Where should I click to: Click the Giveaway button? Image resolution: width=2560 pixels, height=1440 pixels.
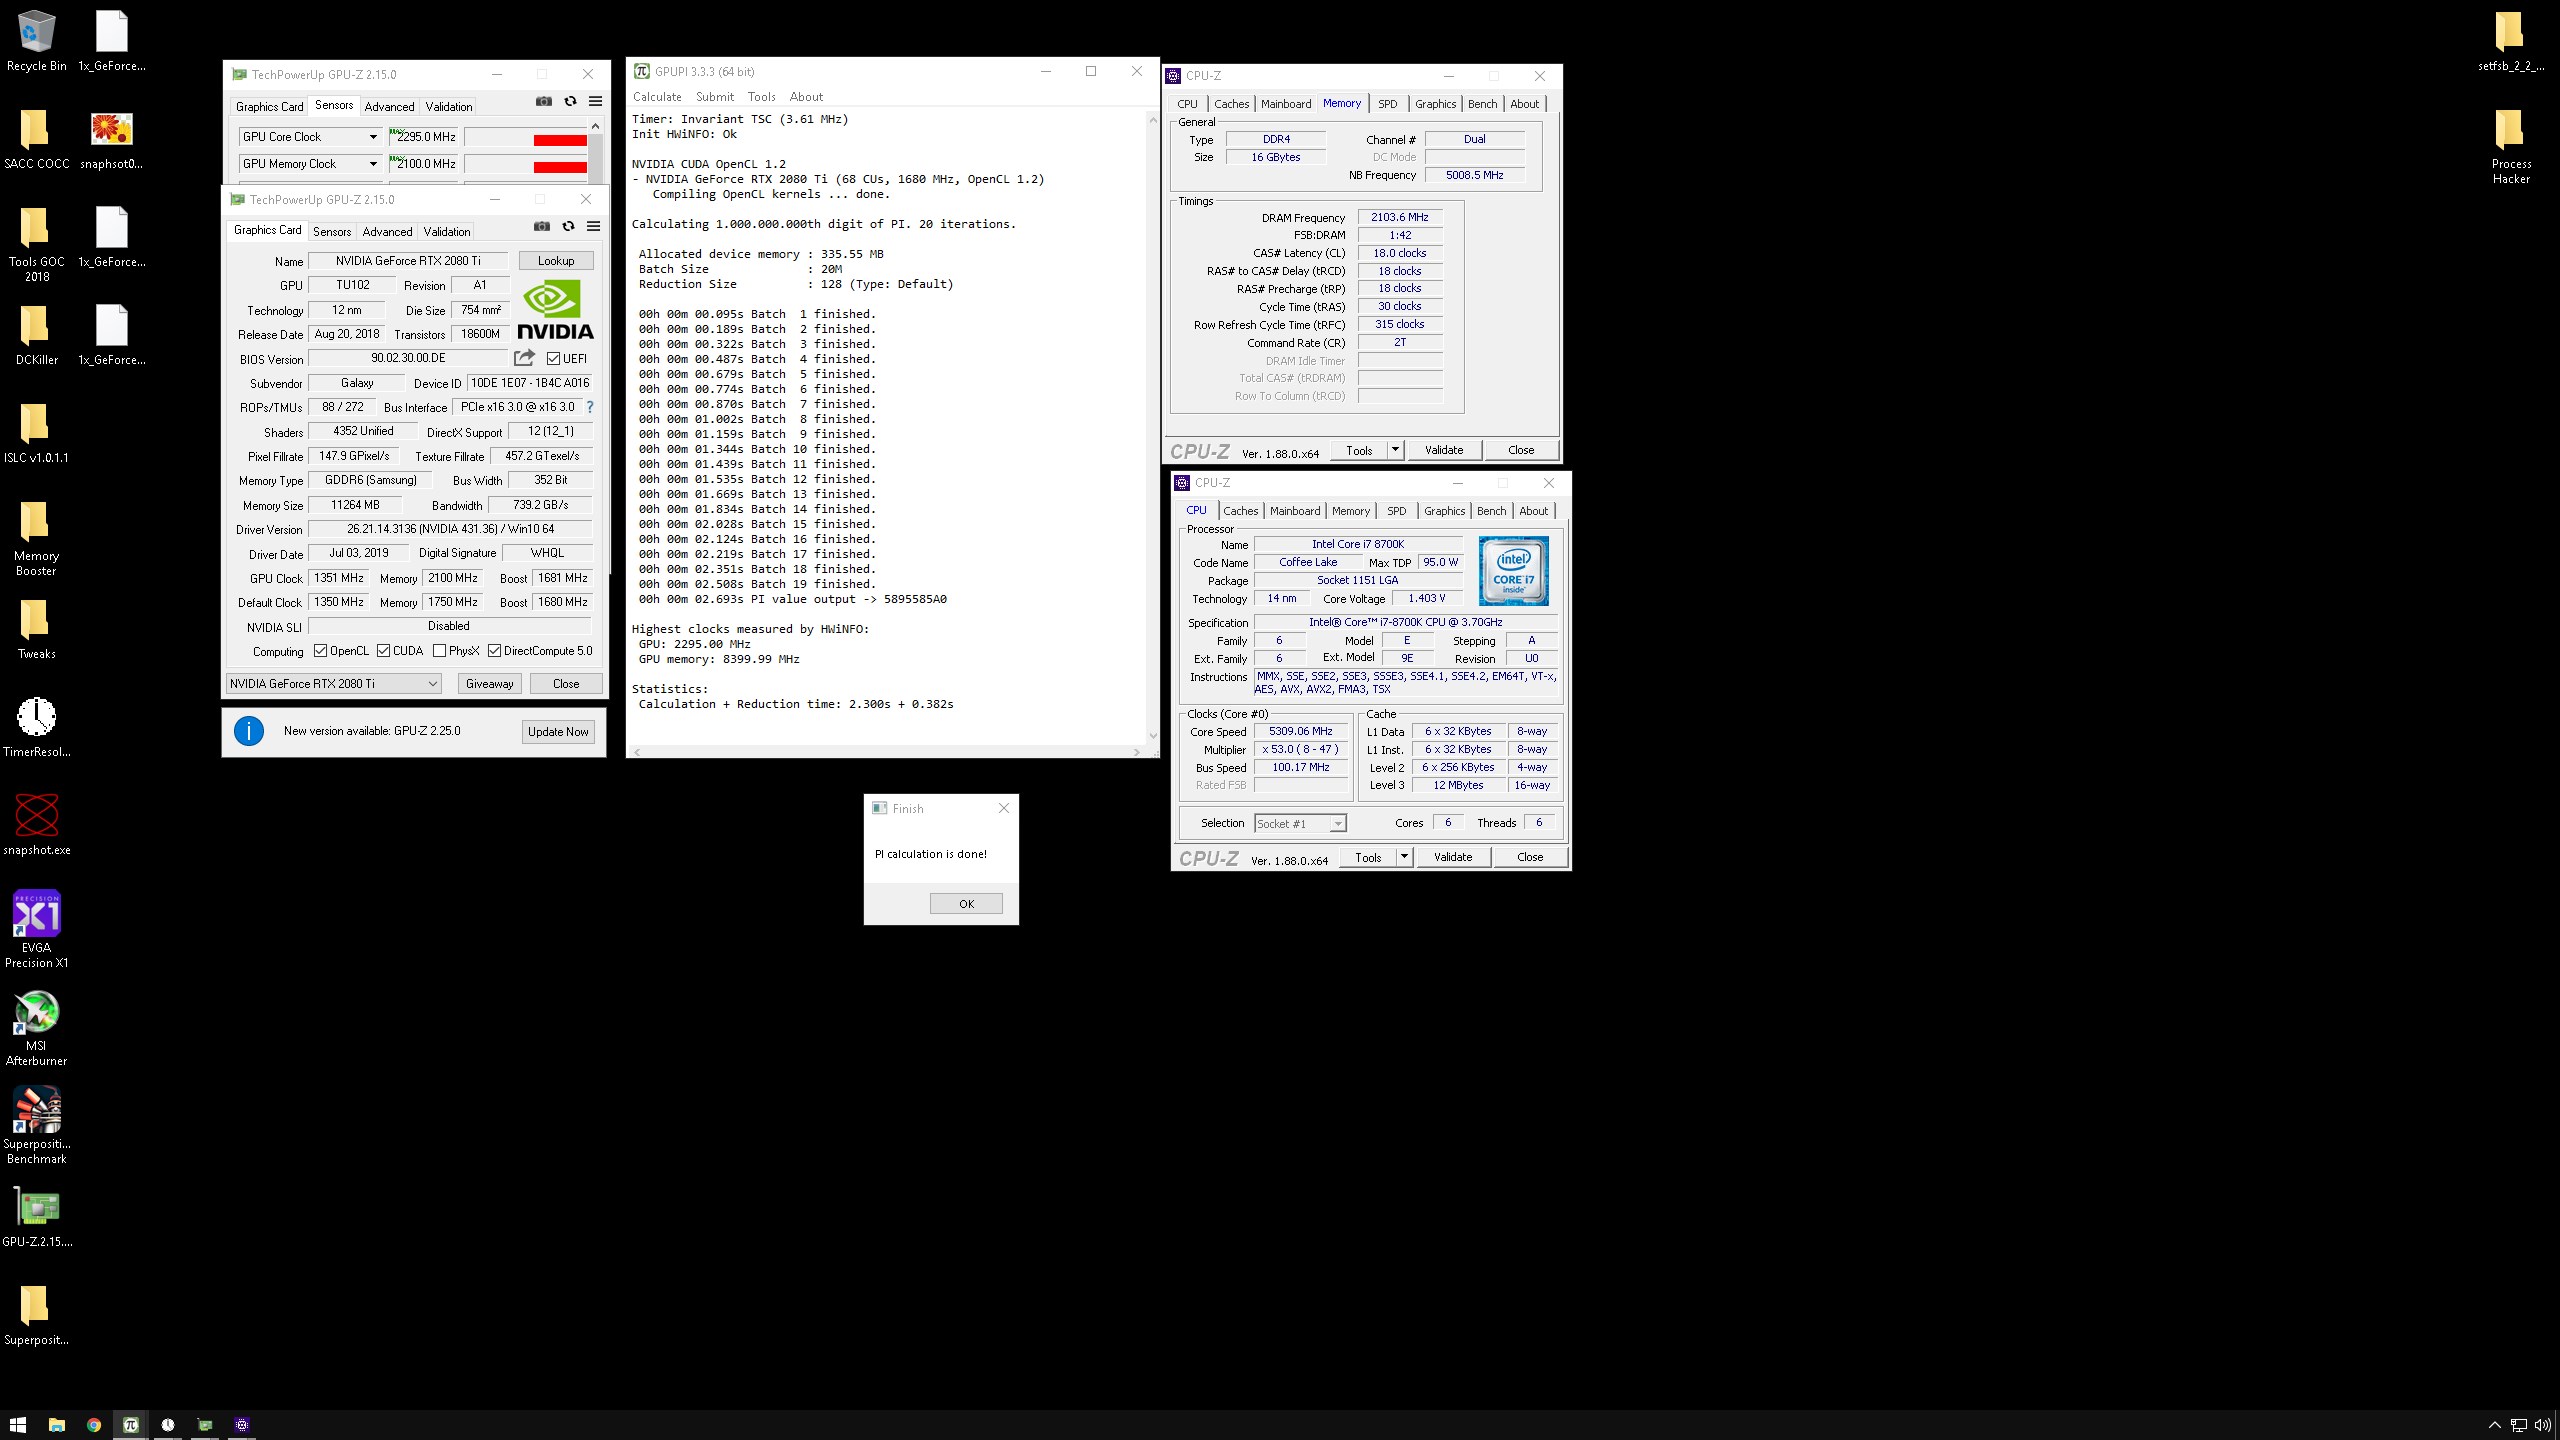coord(490,684)
